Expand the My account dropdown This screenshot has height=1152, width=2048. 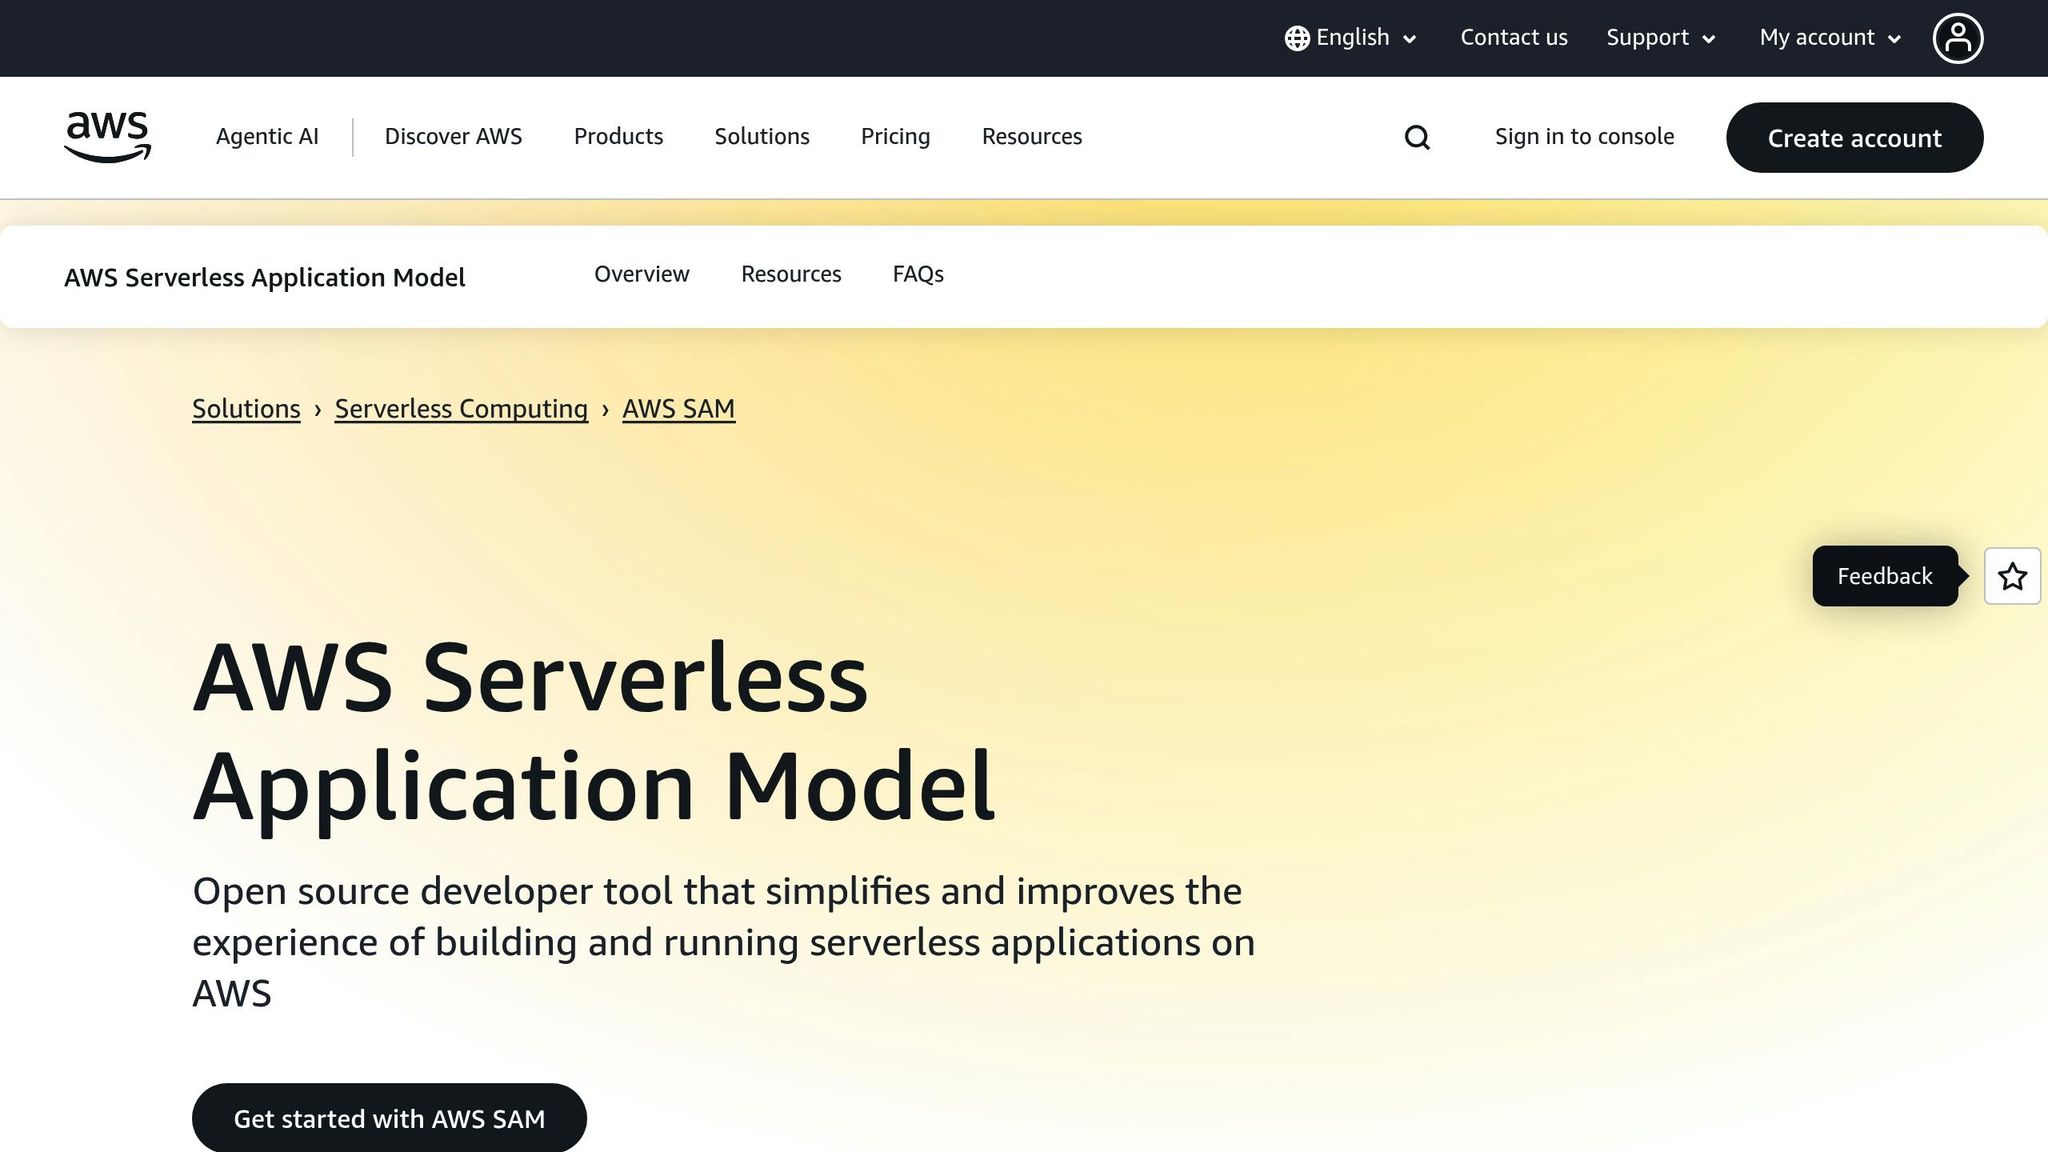(x=1830, y=38)
